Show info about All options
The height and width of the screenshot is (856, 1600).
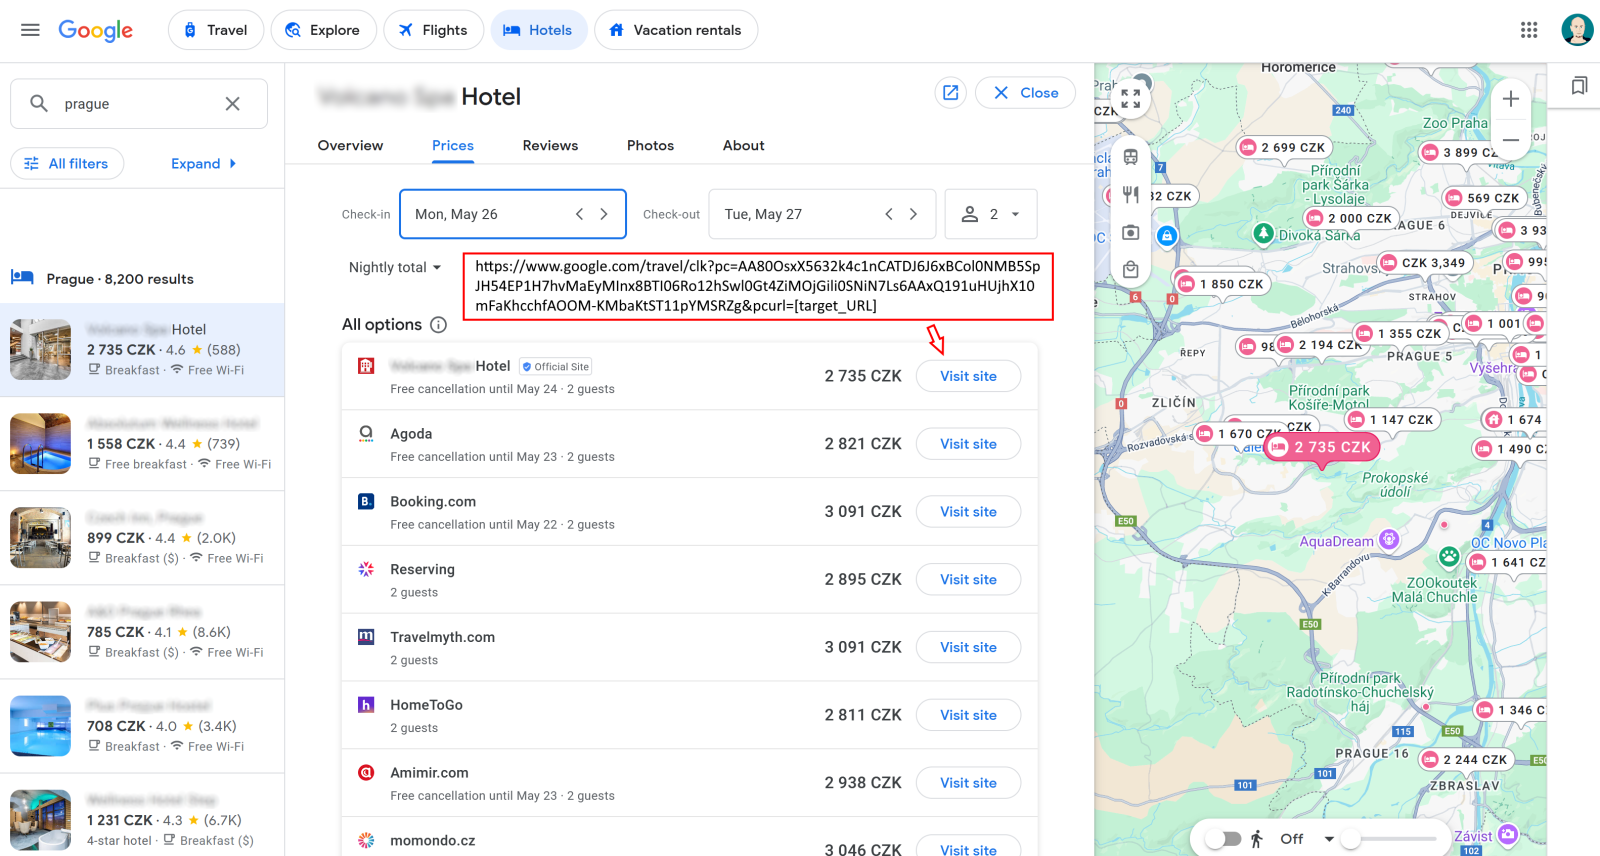click(x=438, y=325)
